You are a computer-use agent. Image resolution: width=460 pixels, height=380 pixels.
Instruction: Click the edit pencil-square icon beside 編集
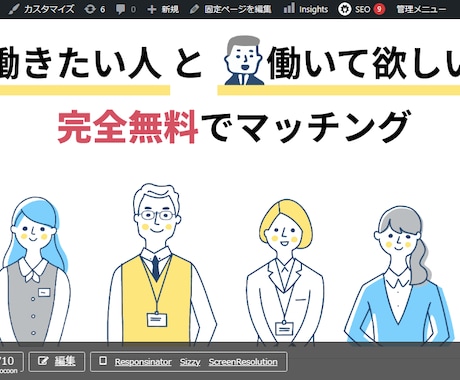pos(43,361)
